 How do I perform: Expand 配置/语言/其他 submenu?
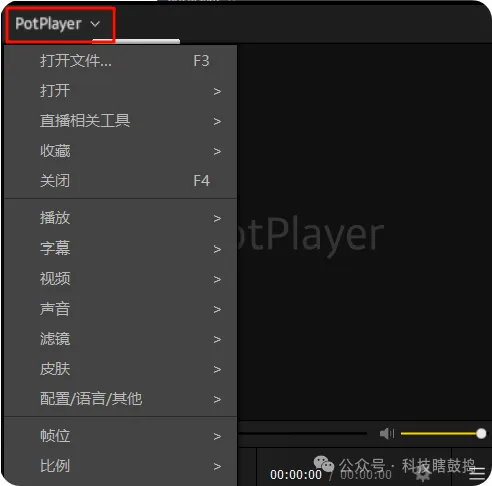click(x=121, y=399)
